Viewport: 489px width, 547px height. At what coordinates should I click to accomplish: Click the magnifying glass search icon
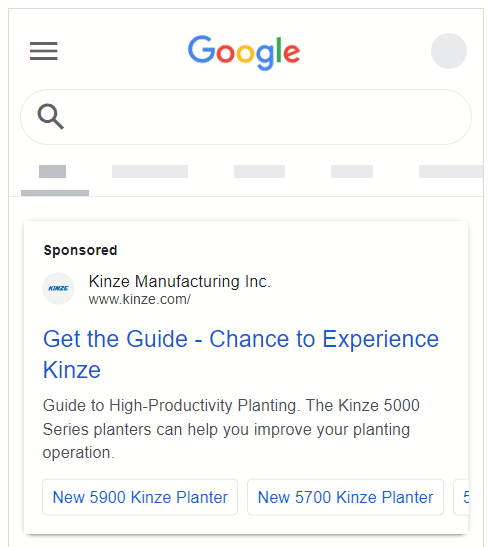(x=51, y=117)
